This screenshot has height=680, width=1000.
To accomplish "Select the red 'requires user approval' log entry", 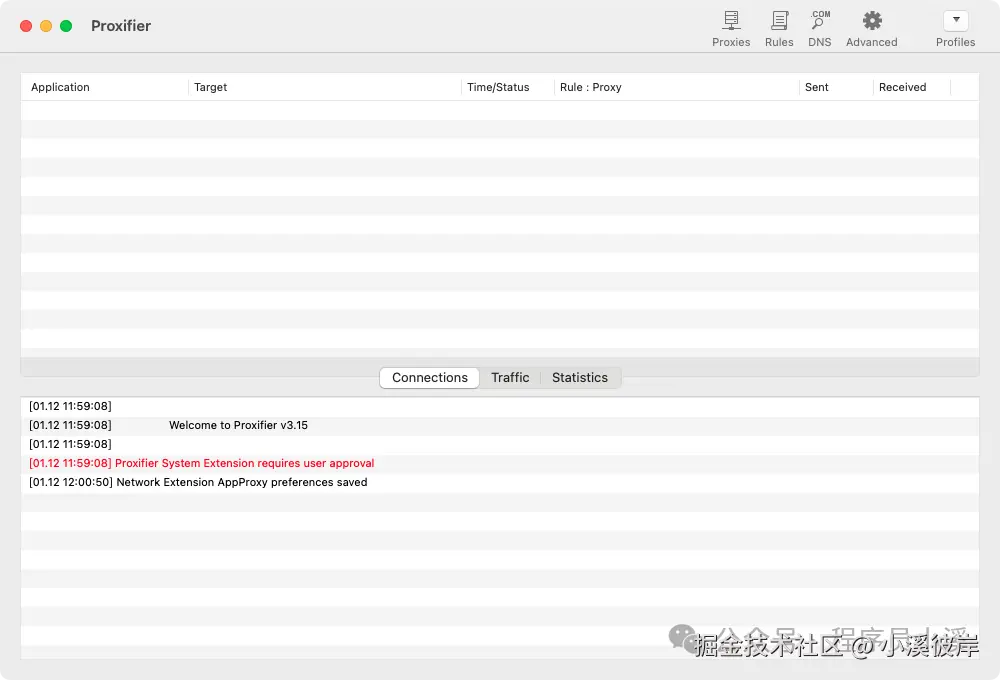I will (500, 464).
